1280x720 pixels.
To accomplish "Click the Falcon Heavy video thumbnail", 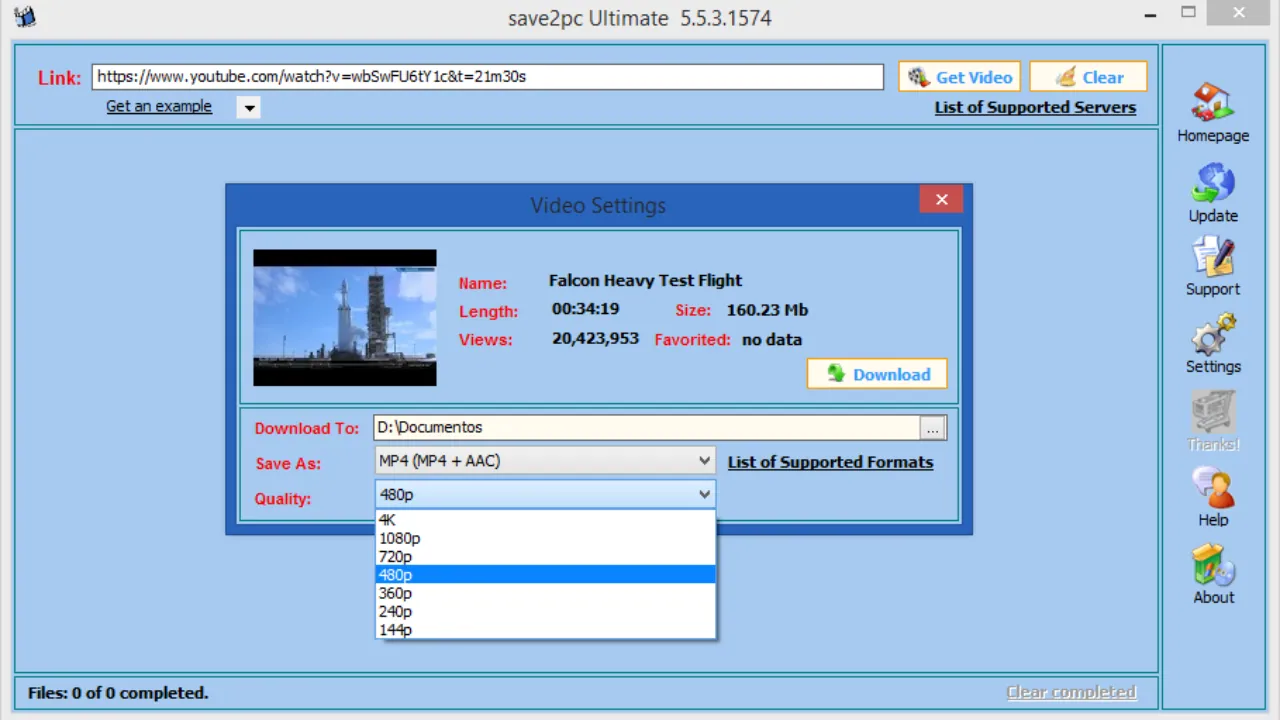I will tap(345, 318).
